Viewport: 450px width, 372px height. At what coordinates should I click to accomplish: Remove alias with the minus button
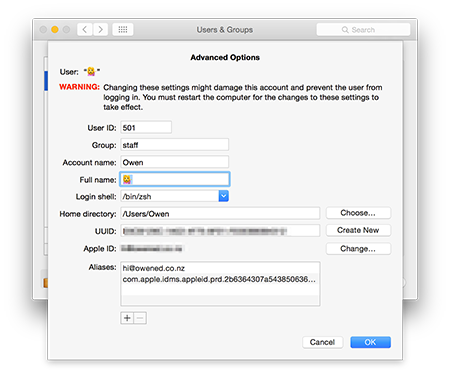pos(140,318)
